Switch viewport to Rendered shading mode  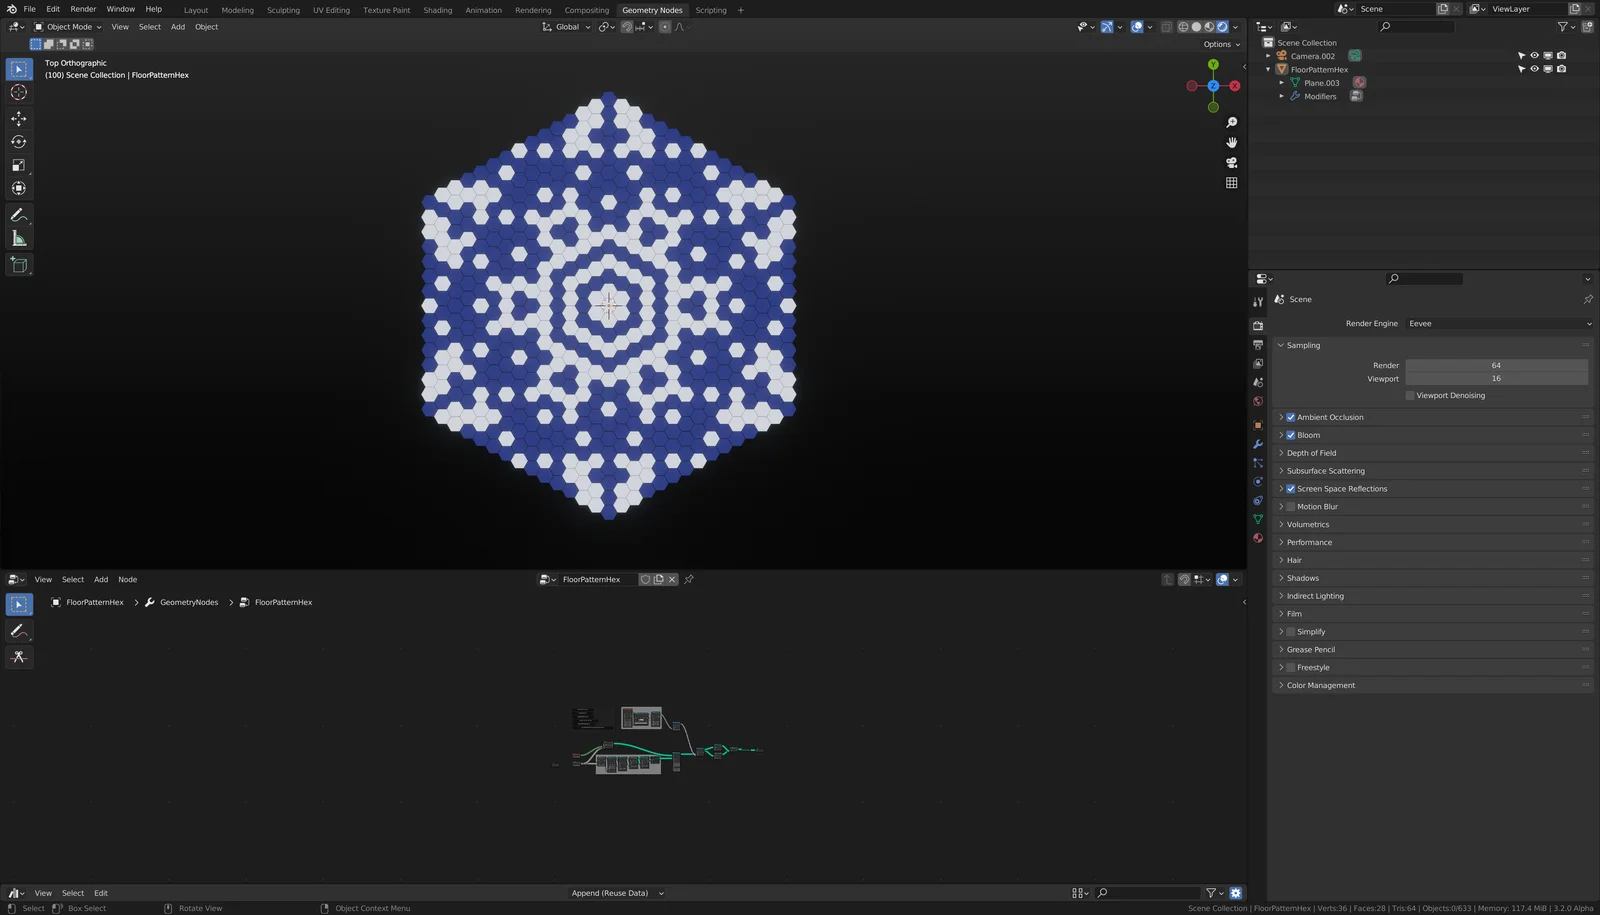(x=1222, y=27)
